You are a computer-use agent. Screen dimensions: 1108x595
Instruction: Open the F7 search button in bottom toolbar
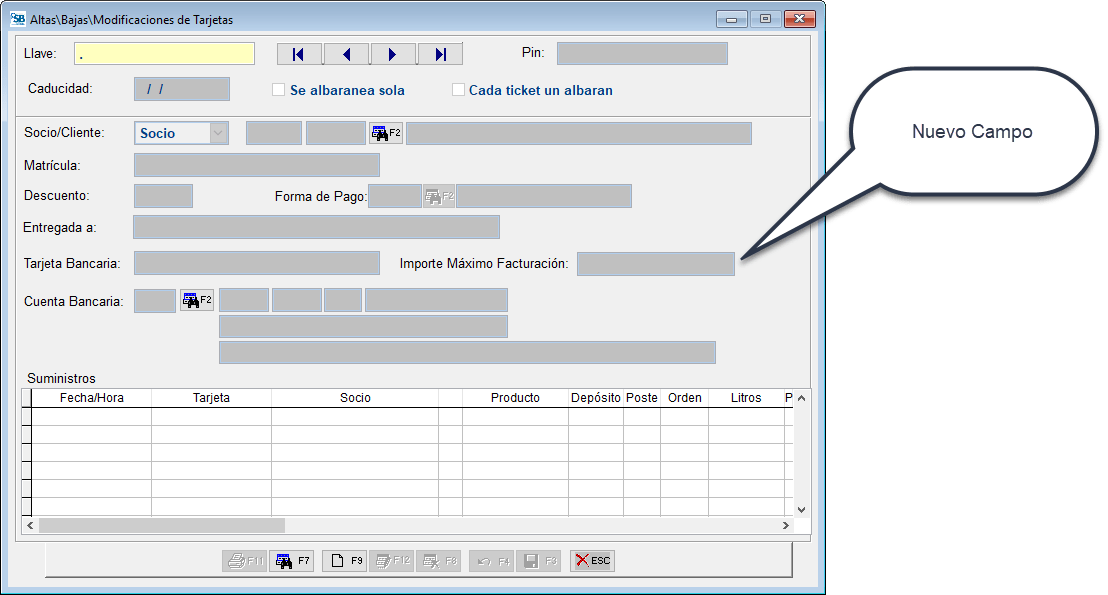(x=292, y=561)
